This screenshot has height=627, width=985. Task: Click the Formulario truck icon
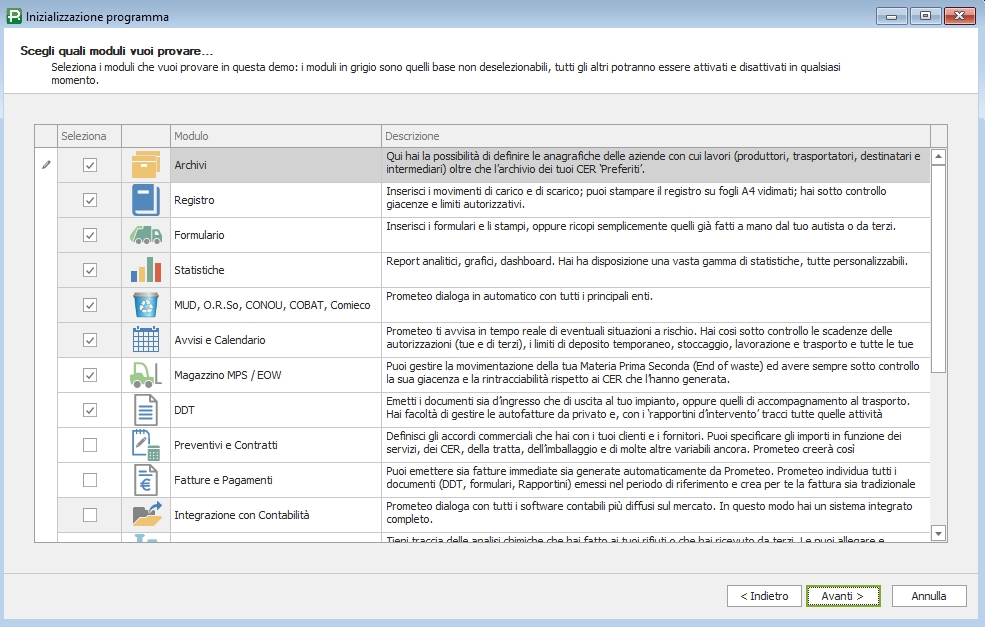click(x=146, y=235)
